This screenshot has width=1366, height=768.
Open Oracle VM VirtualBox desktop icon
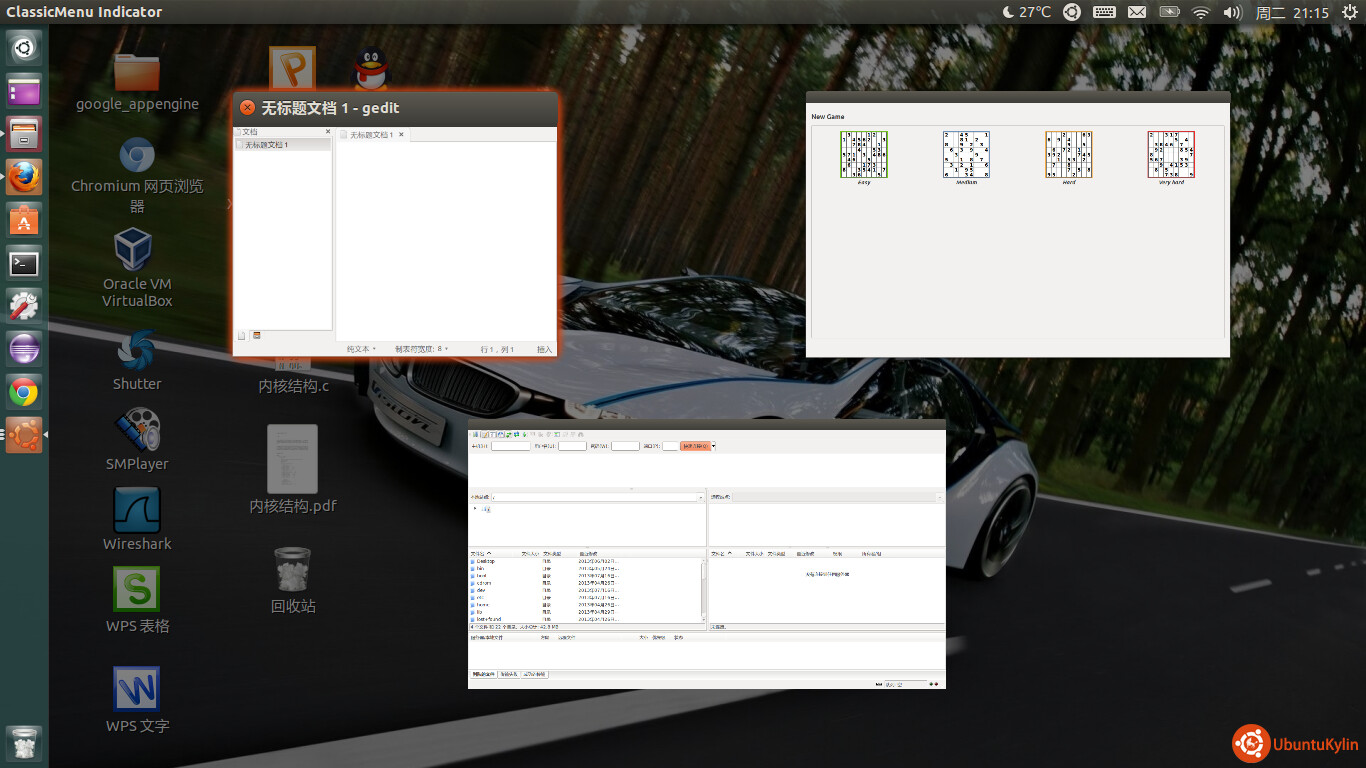137,268
